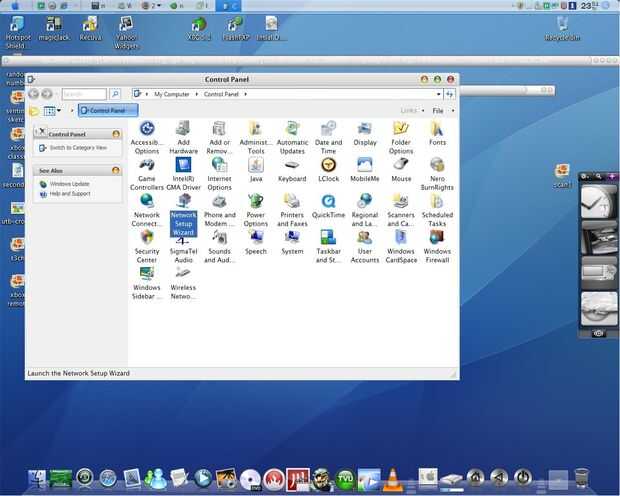Open the Fonts folder
The height and width of the screenshot is (496, 620).
pos(437,134)
